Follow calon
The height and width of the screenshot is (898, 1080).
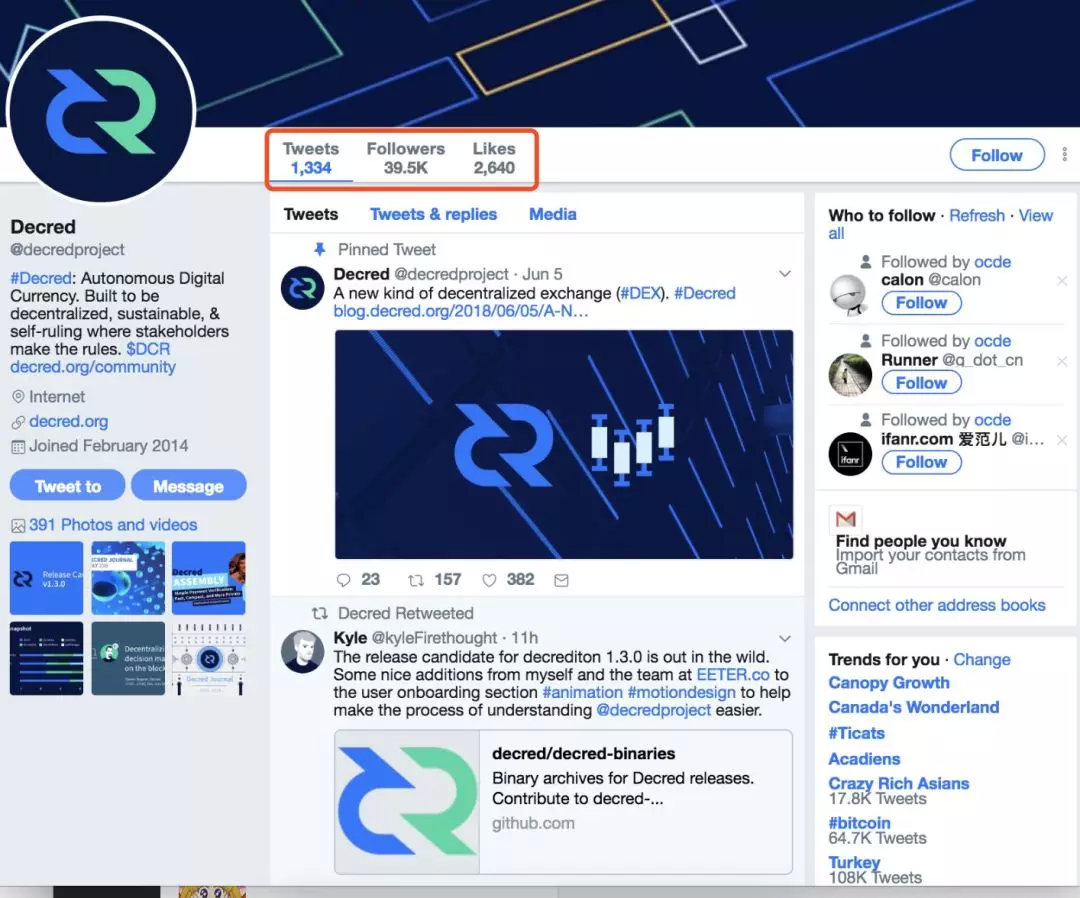pos(921,303)
